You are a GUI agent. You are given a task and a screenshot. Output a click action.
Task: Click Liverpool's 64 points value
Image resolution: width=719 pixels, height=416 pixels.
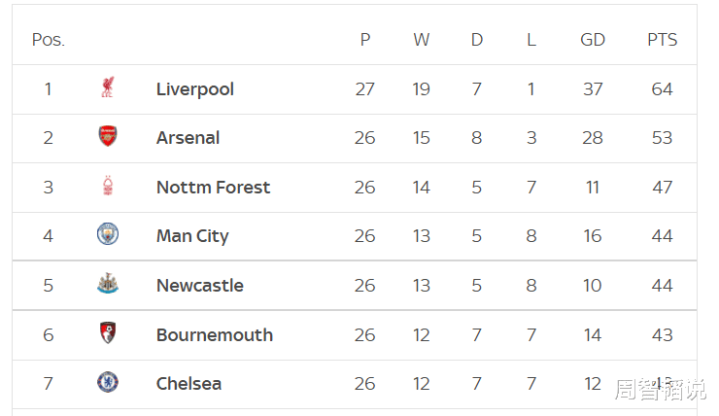[662, 89]
